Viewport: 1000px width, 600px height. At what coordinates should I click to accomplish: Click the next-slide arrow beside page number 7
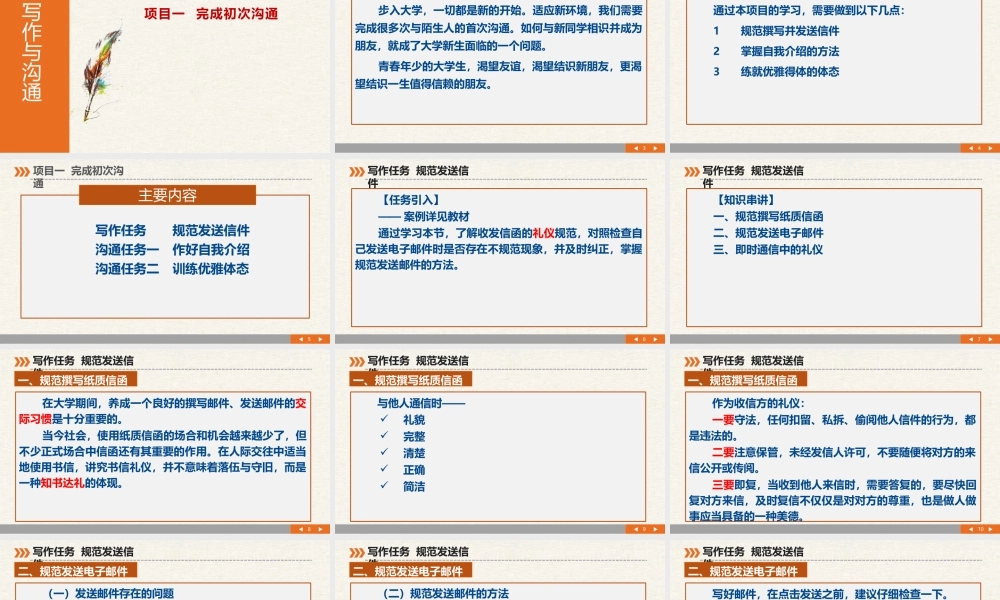click(990, 339)
